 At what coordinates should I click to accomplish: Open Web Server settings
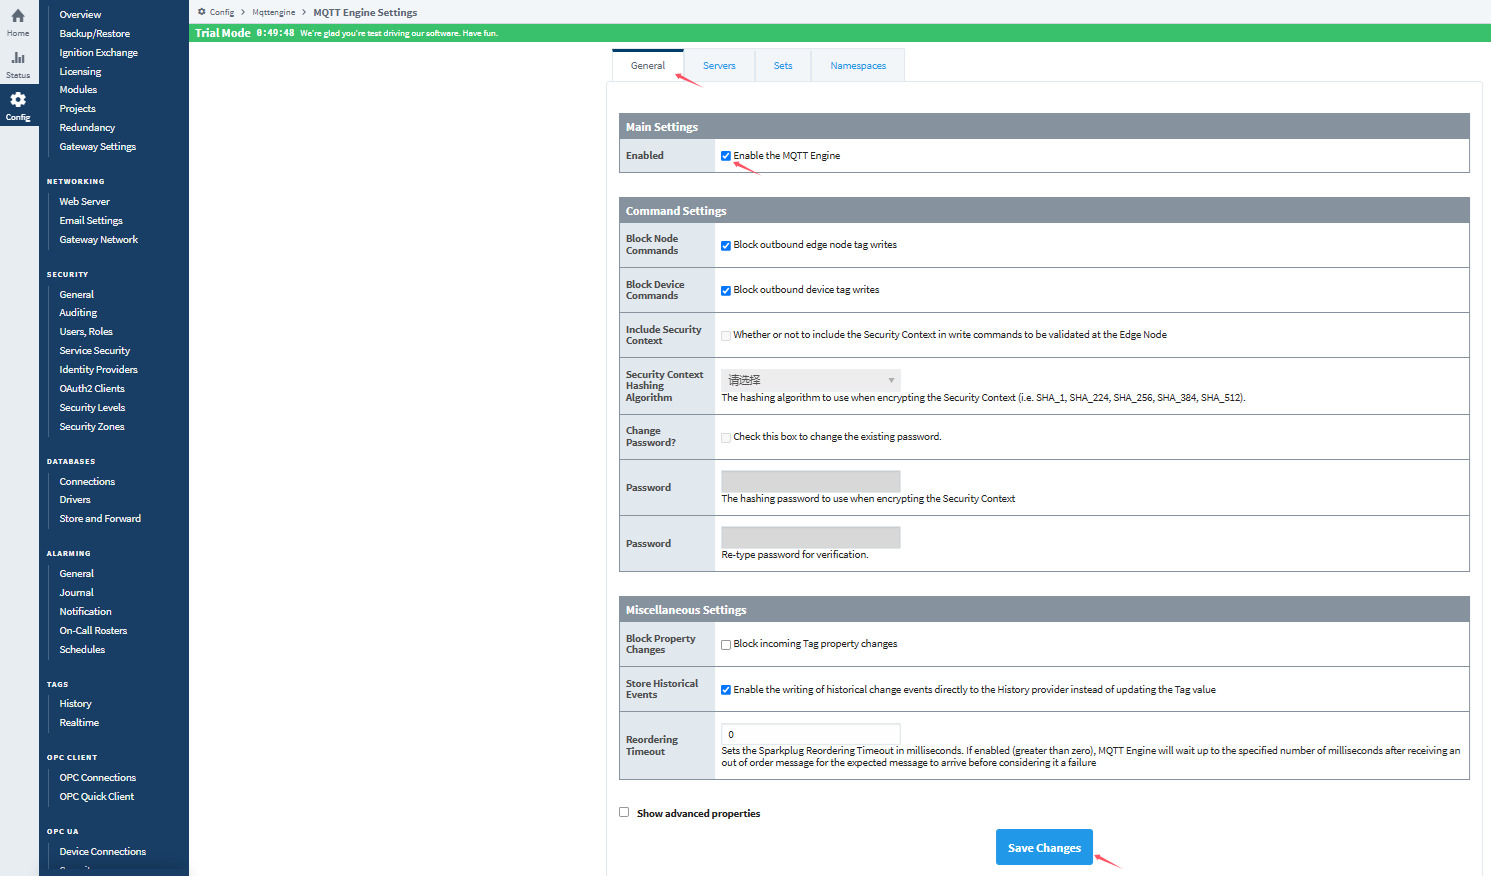(x=84, y=202)
